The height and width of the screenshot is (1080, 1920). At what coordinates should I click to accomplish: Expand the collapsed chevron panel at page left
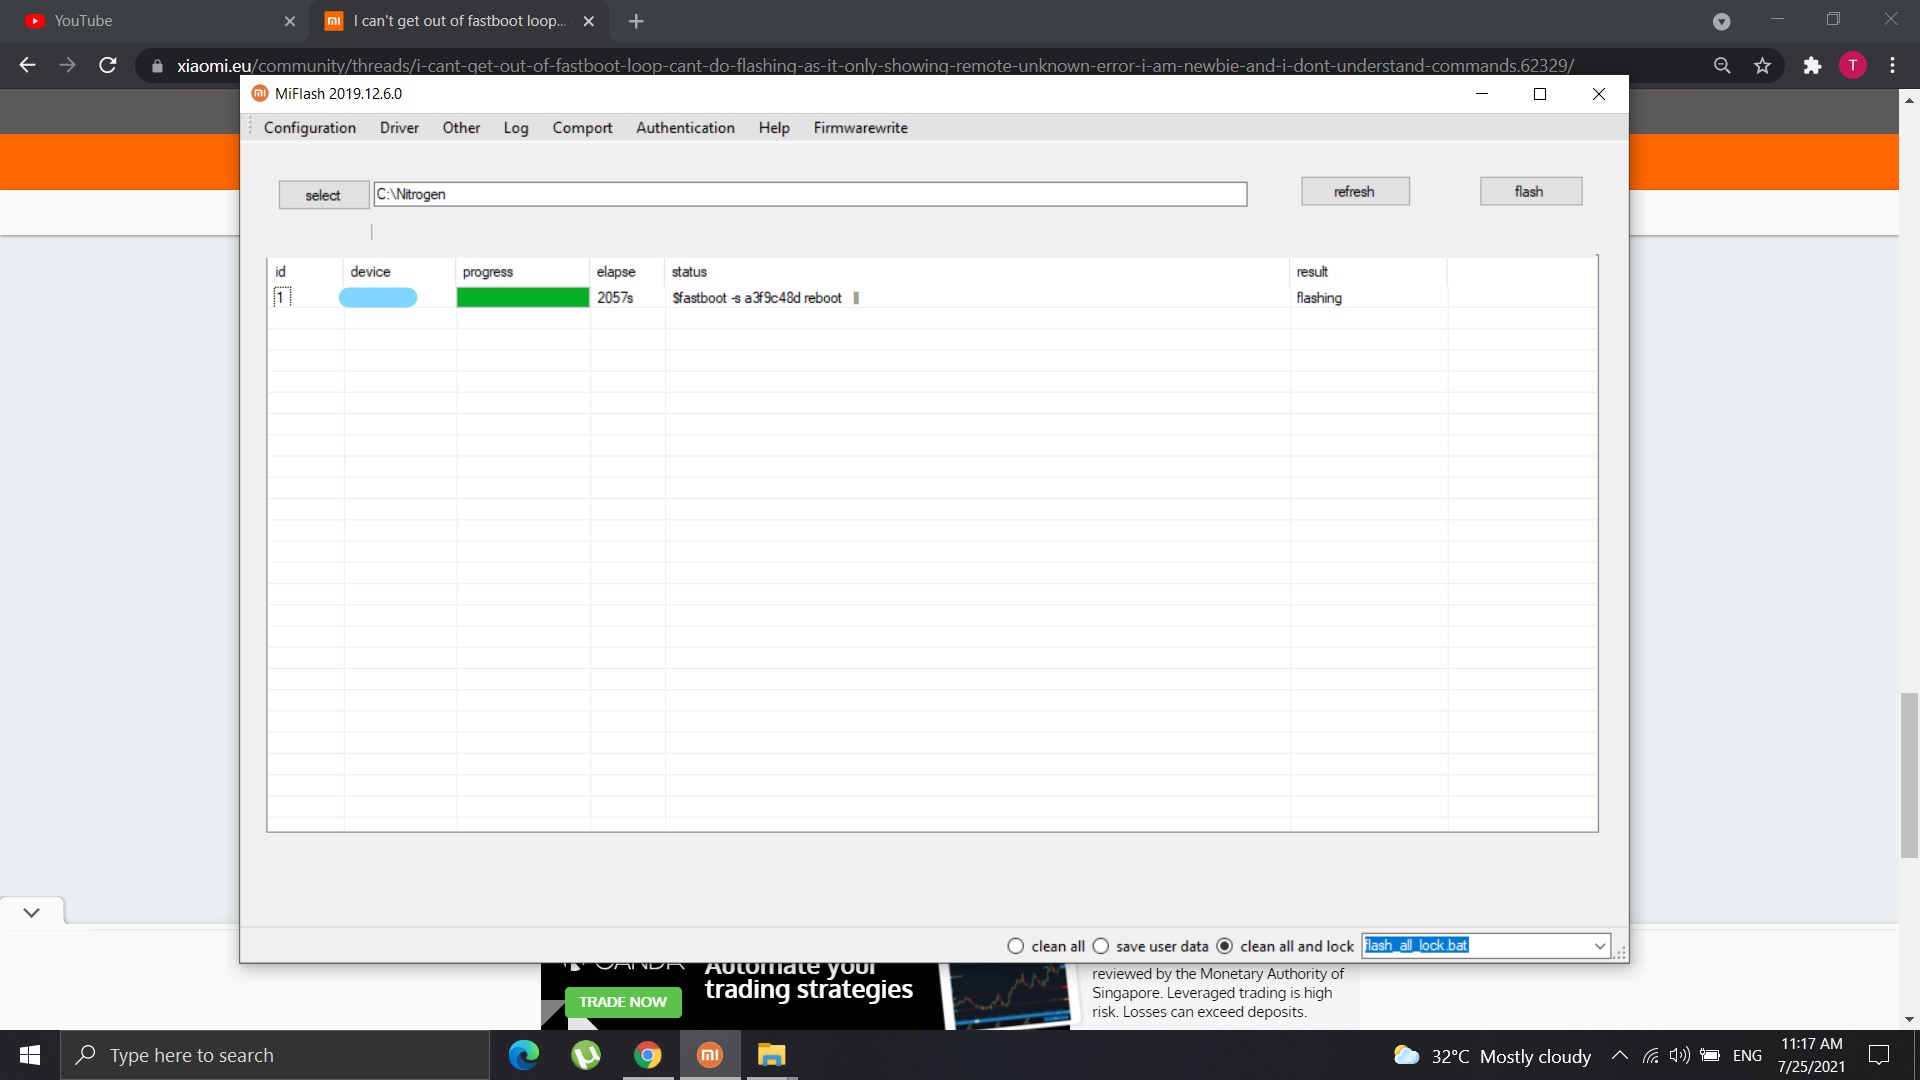point(32,912)
